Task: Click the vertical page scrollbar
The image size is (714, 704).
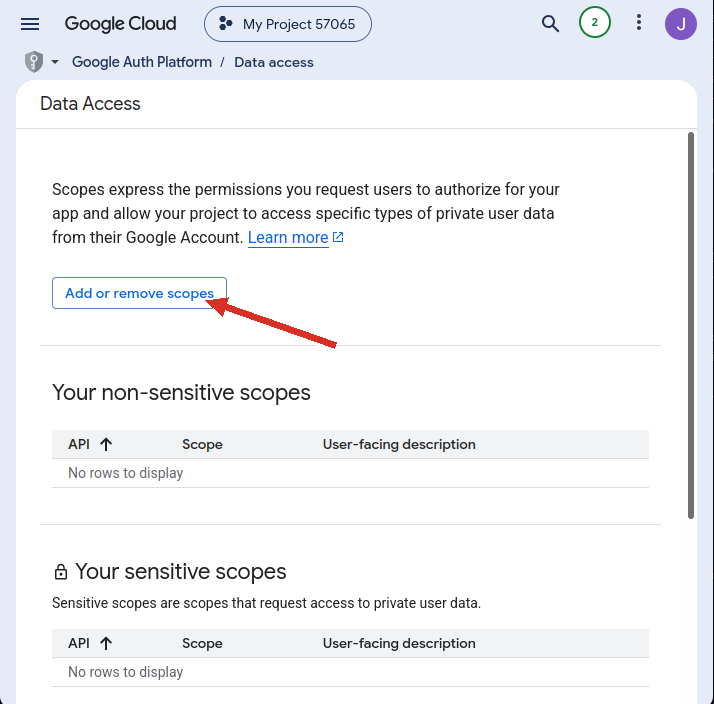Action: tap(691, 325)
